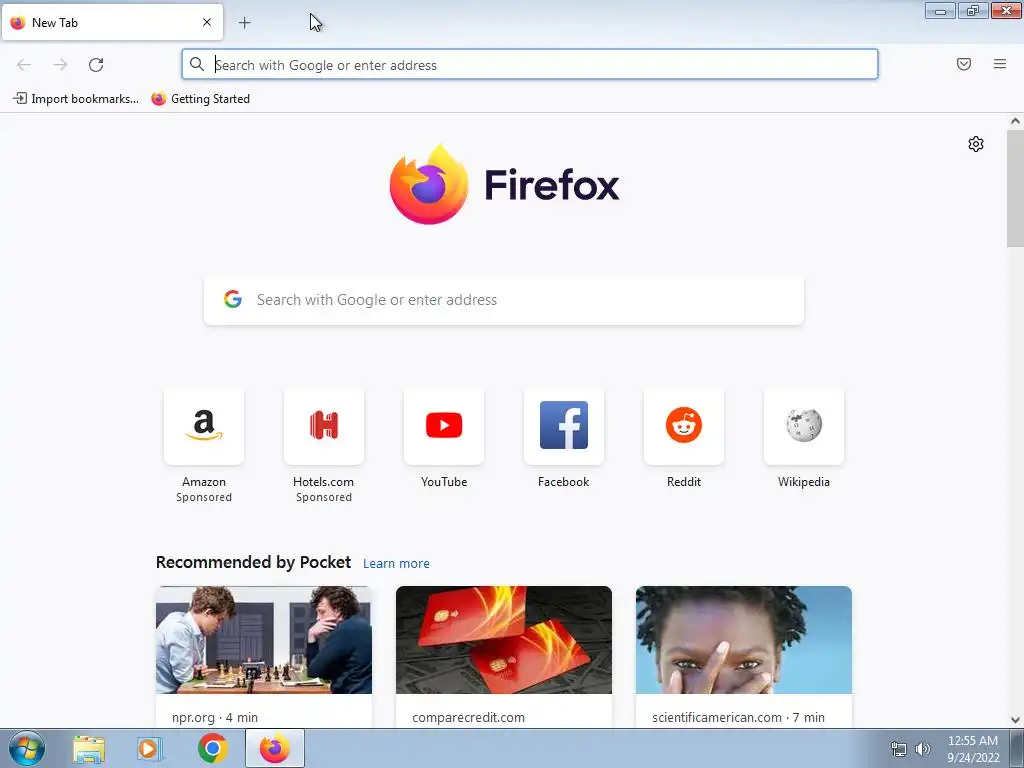The width and height of the screenshot is (1024, 768).
Task: Open the Firefox application menu
Action: 1000,64
